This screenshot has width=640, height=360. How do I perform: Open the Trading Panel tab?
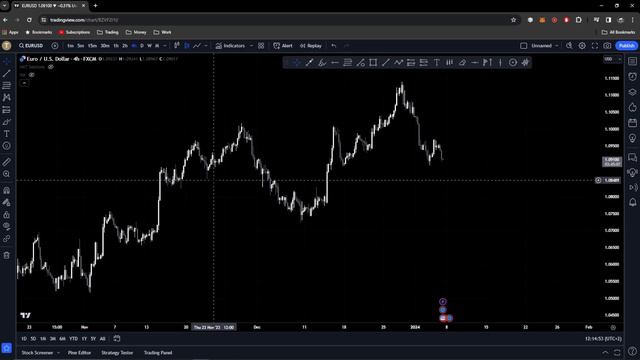158,353
